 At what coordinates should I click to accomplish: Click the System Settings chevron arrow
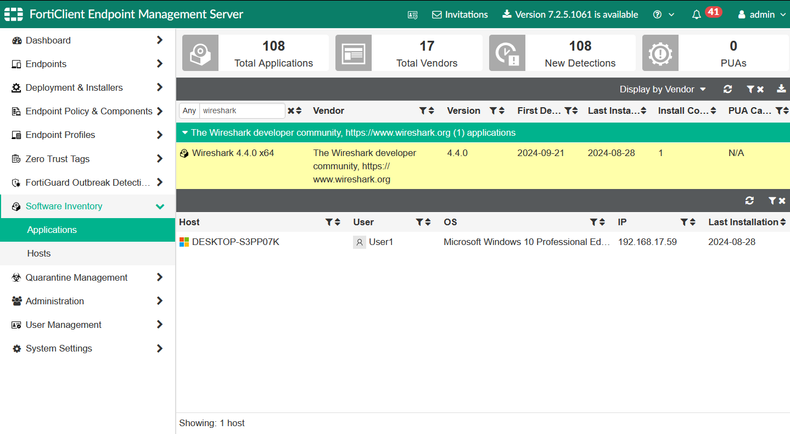click(160, 348)
